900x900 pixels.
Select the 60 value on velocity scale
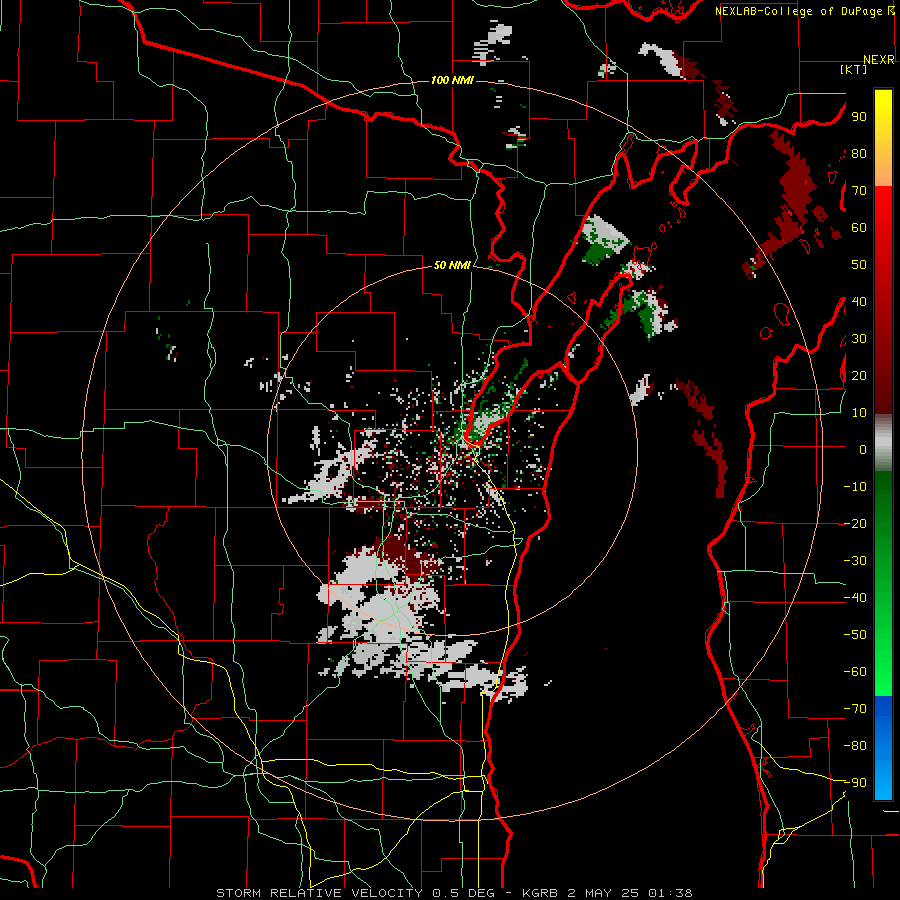point(859,228)
